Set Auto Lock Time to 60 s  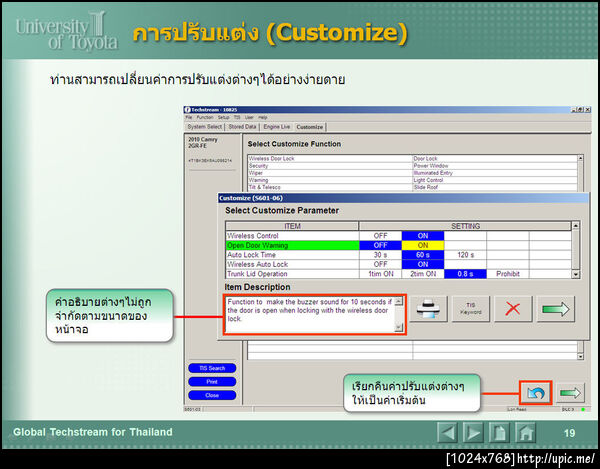click(x=423, y=255)
